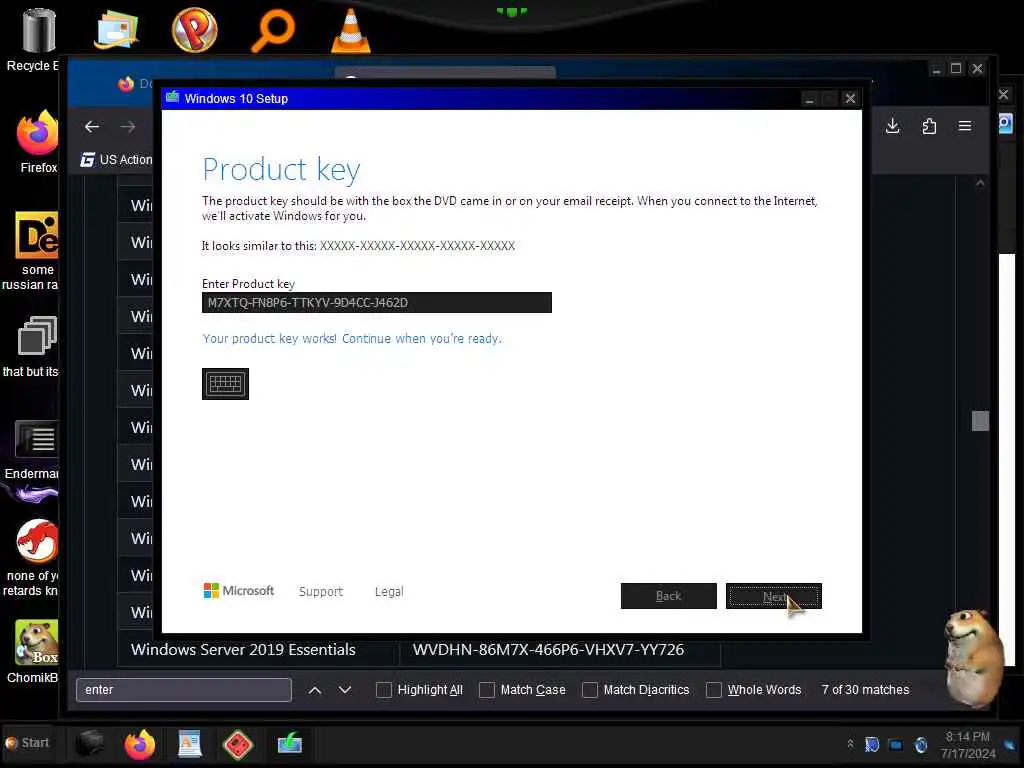Open the 'that but its' desktop icon
Viewport: 1024px width, 768px height.
33,346
